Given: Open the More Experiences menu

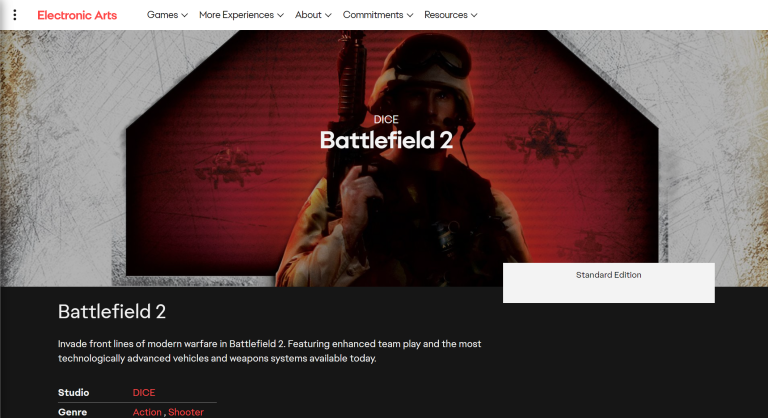Looking at the screenshot, I should pyautogui.click(x=235, y=15).
